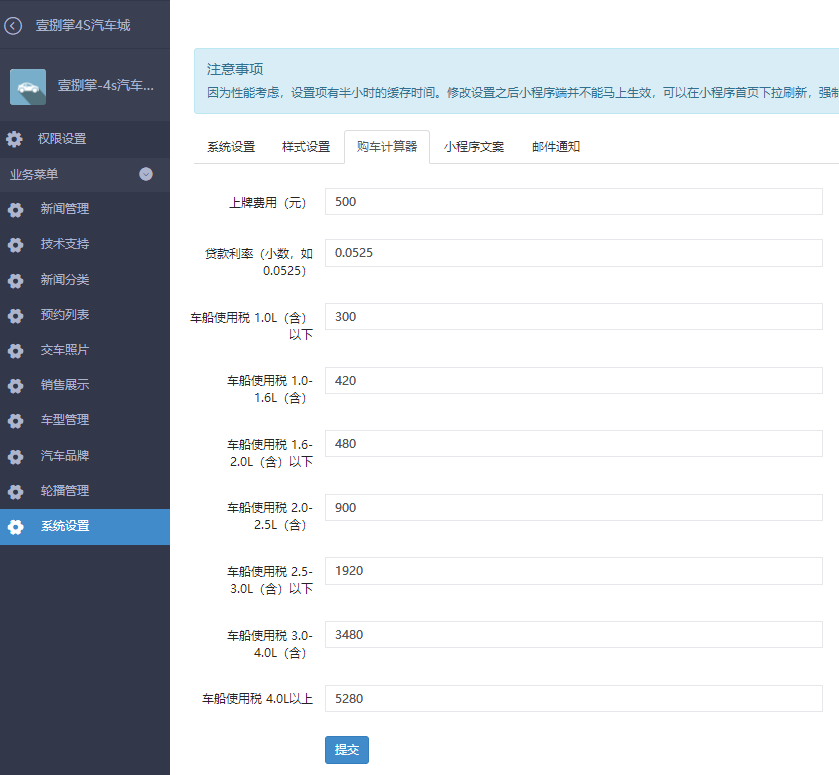Focus the 1.0L(含)以下 tax field with 300
839x775 pixels.
coord(574,316)
